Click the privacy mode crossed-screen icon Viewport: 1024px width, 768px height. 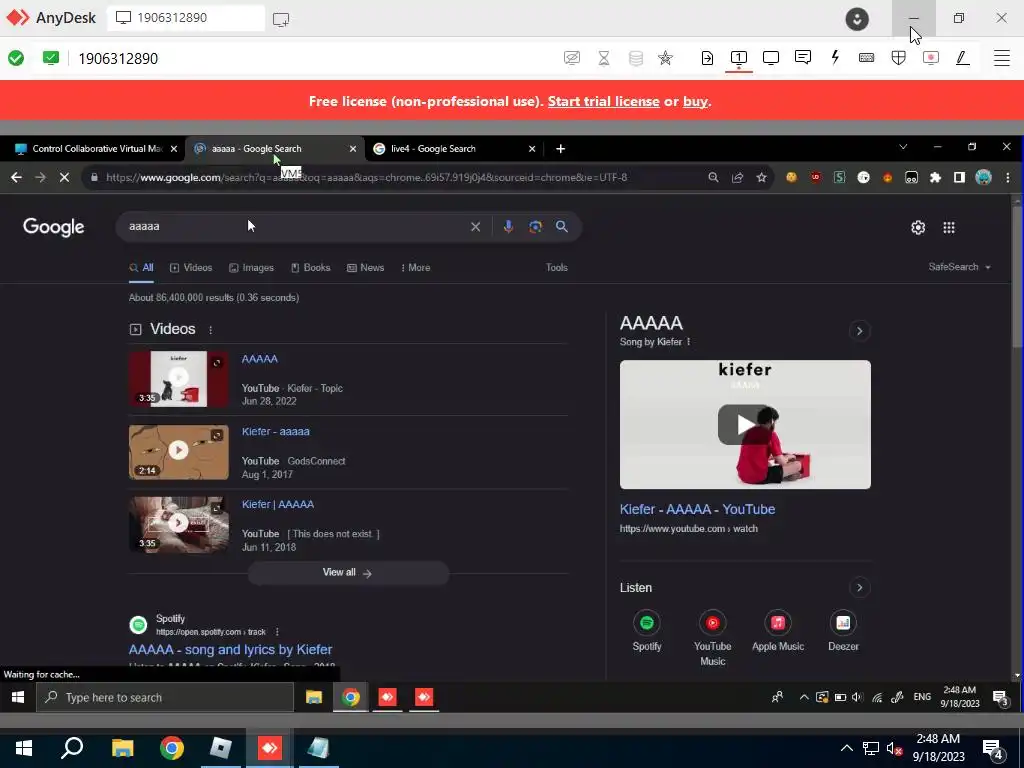click(571, 58)
